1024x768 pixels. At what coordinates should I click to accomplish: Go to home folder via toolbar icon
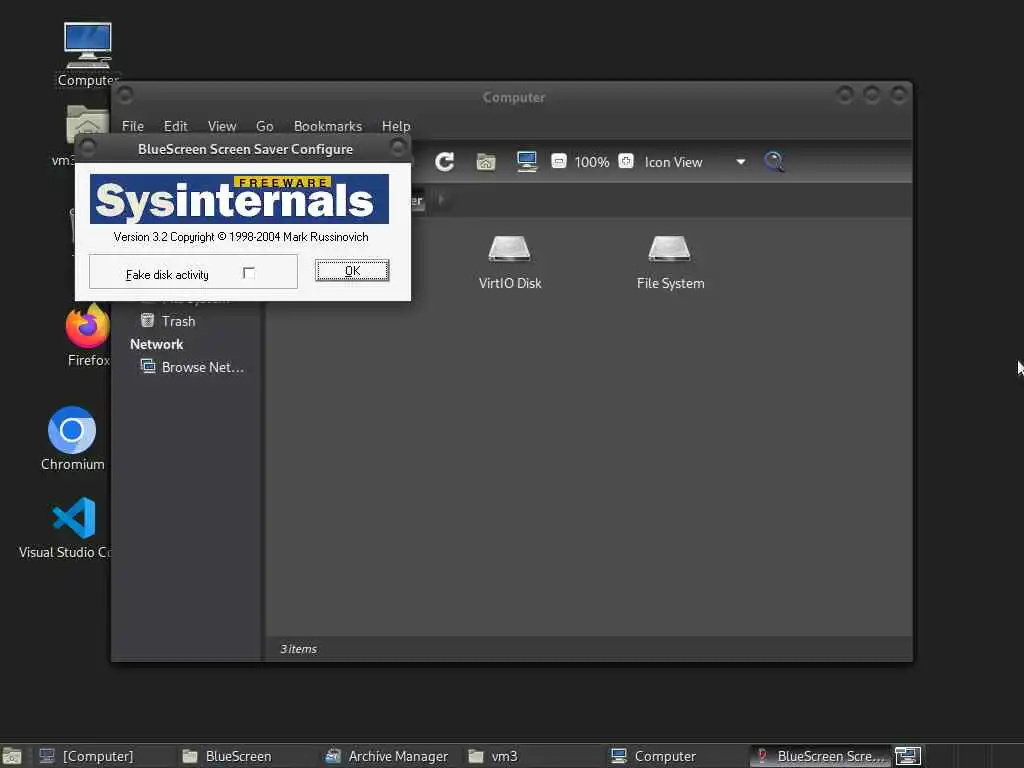(485, 161)
